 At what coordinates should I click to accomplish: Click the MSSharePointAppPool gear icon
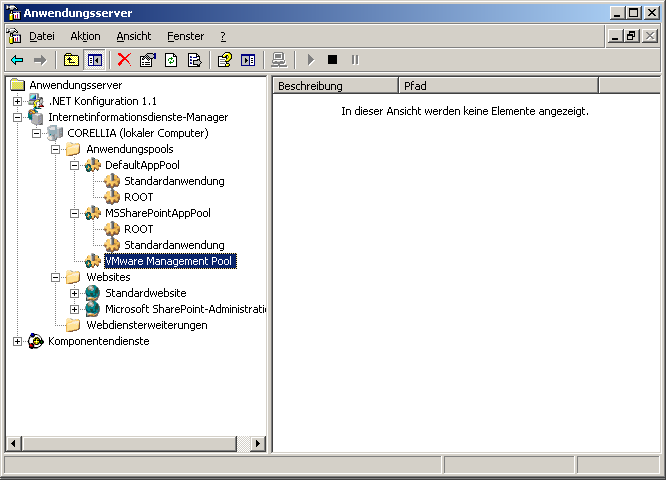[93, 213]
